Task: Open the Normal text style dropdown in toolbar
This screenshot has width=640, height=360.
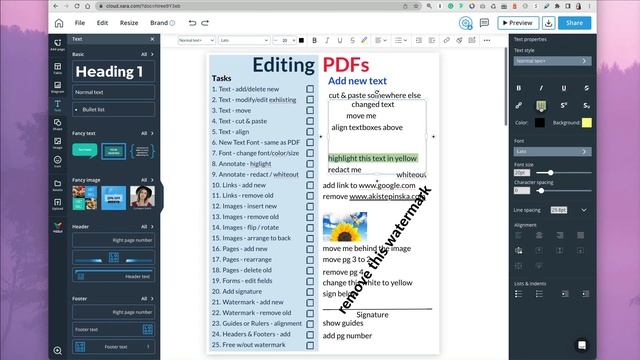Action: (196, 40)
